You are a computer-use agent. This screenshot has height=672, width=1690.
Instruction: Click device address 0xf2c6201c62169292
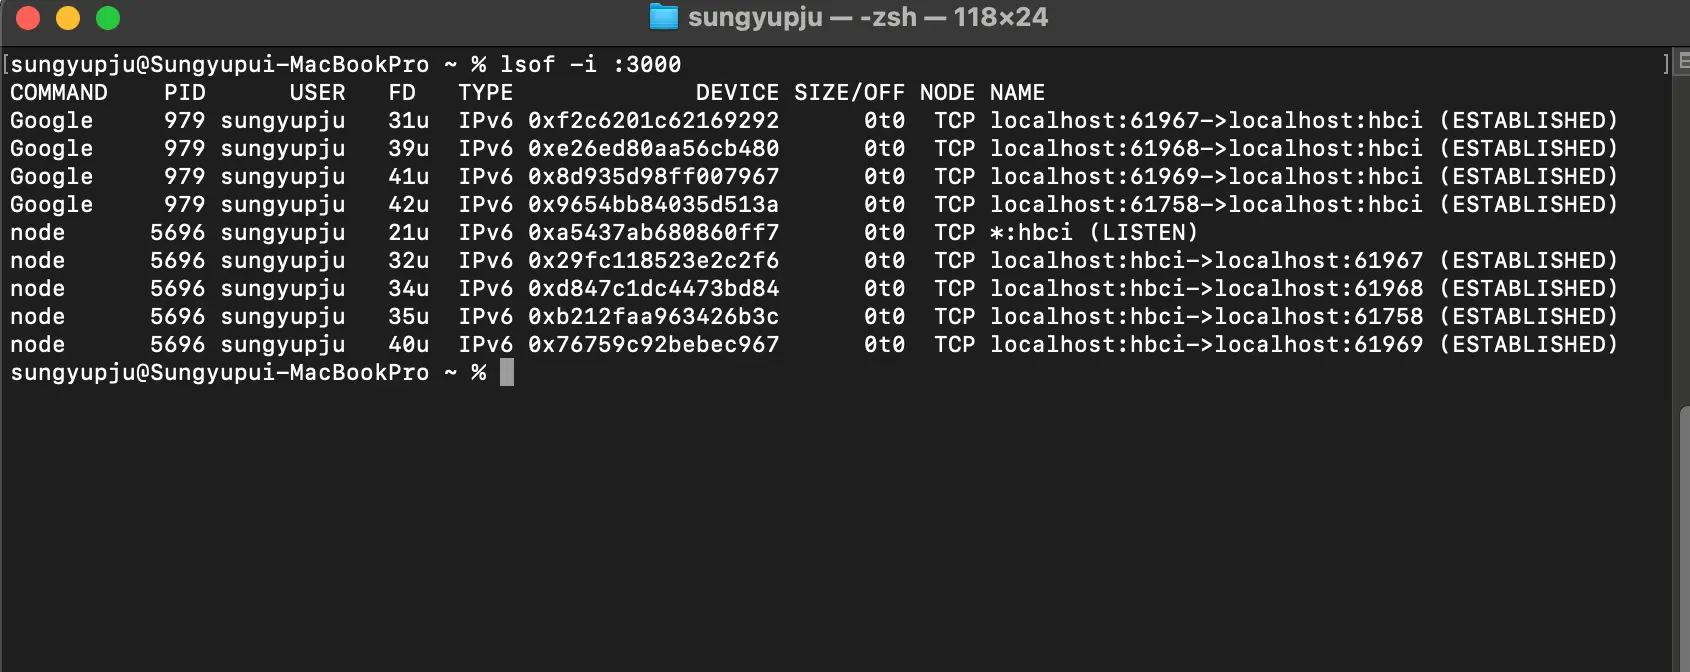click(x=653, y=120)
